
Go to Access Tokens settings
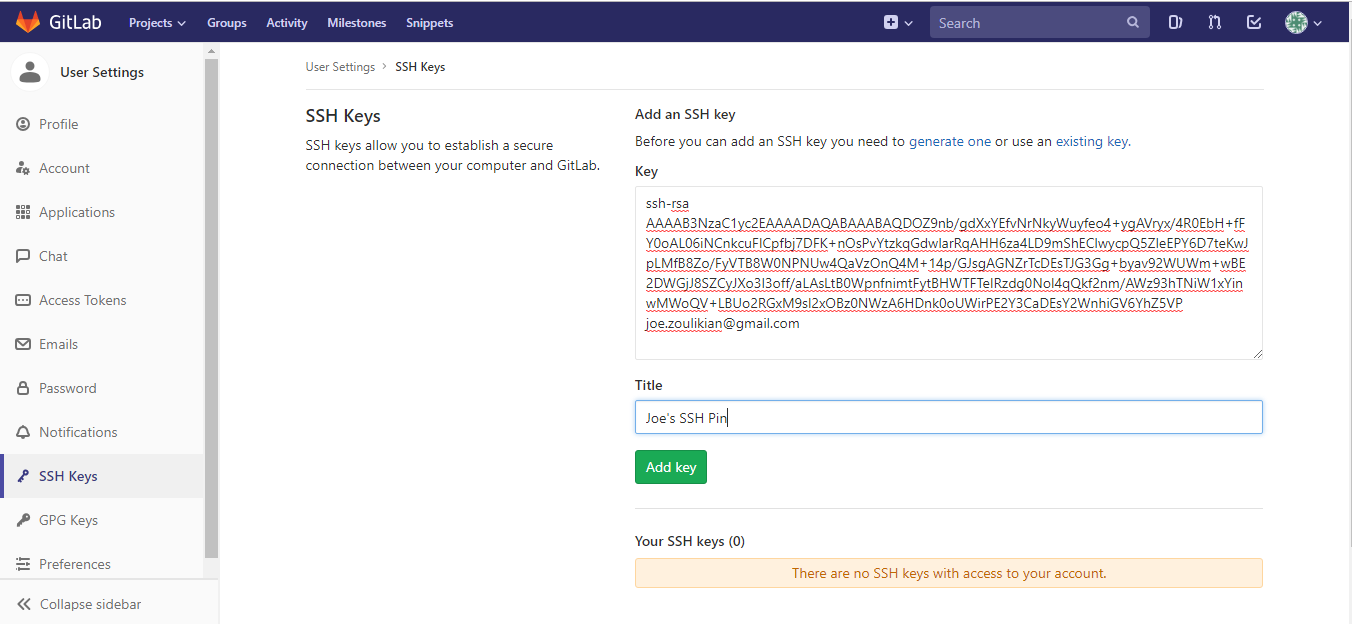pos(82,300)
